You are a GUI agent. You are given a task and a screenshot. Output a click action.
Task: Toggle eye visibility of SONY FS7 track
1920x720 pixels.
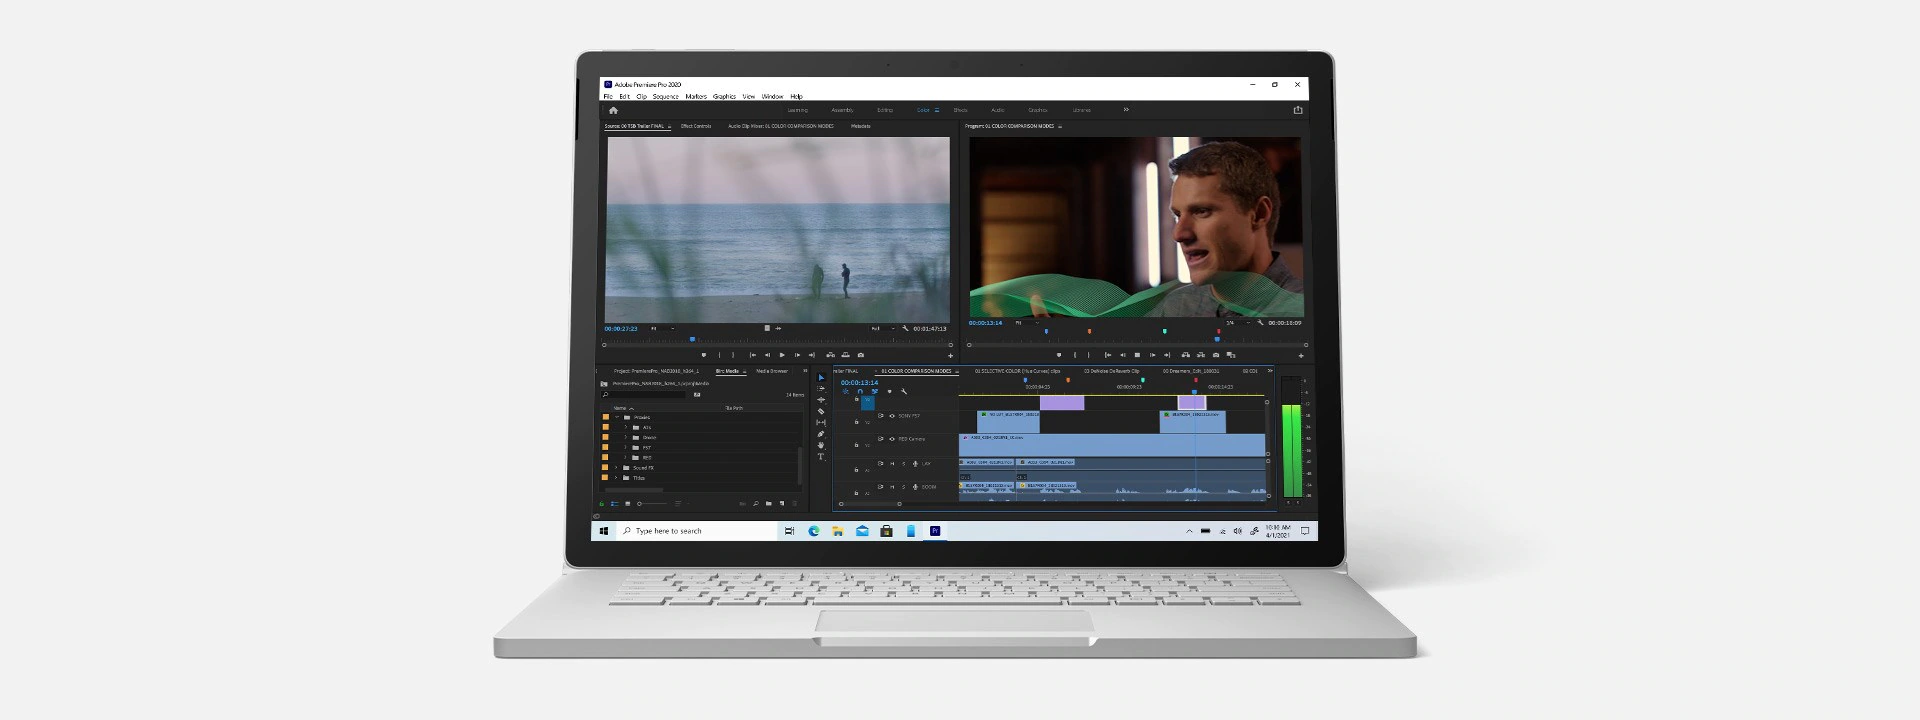pyautogui.click(x=892, y=416)
